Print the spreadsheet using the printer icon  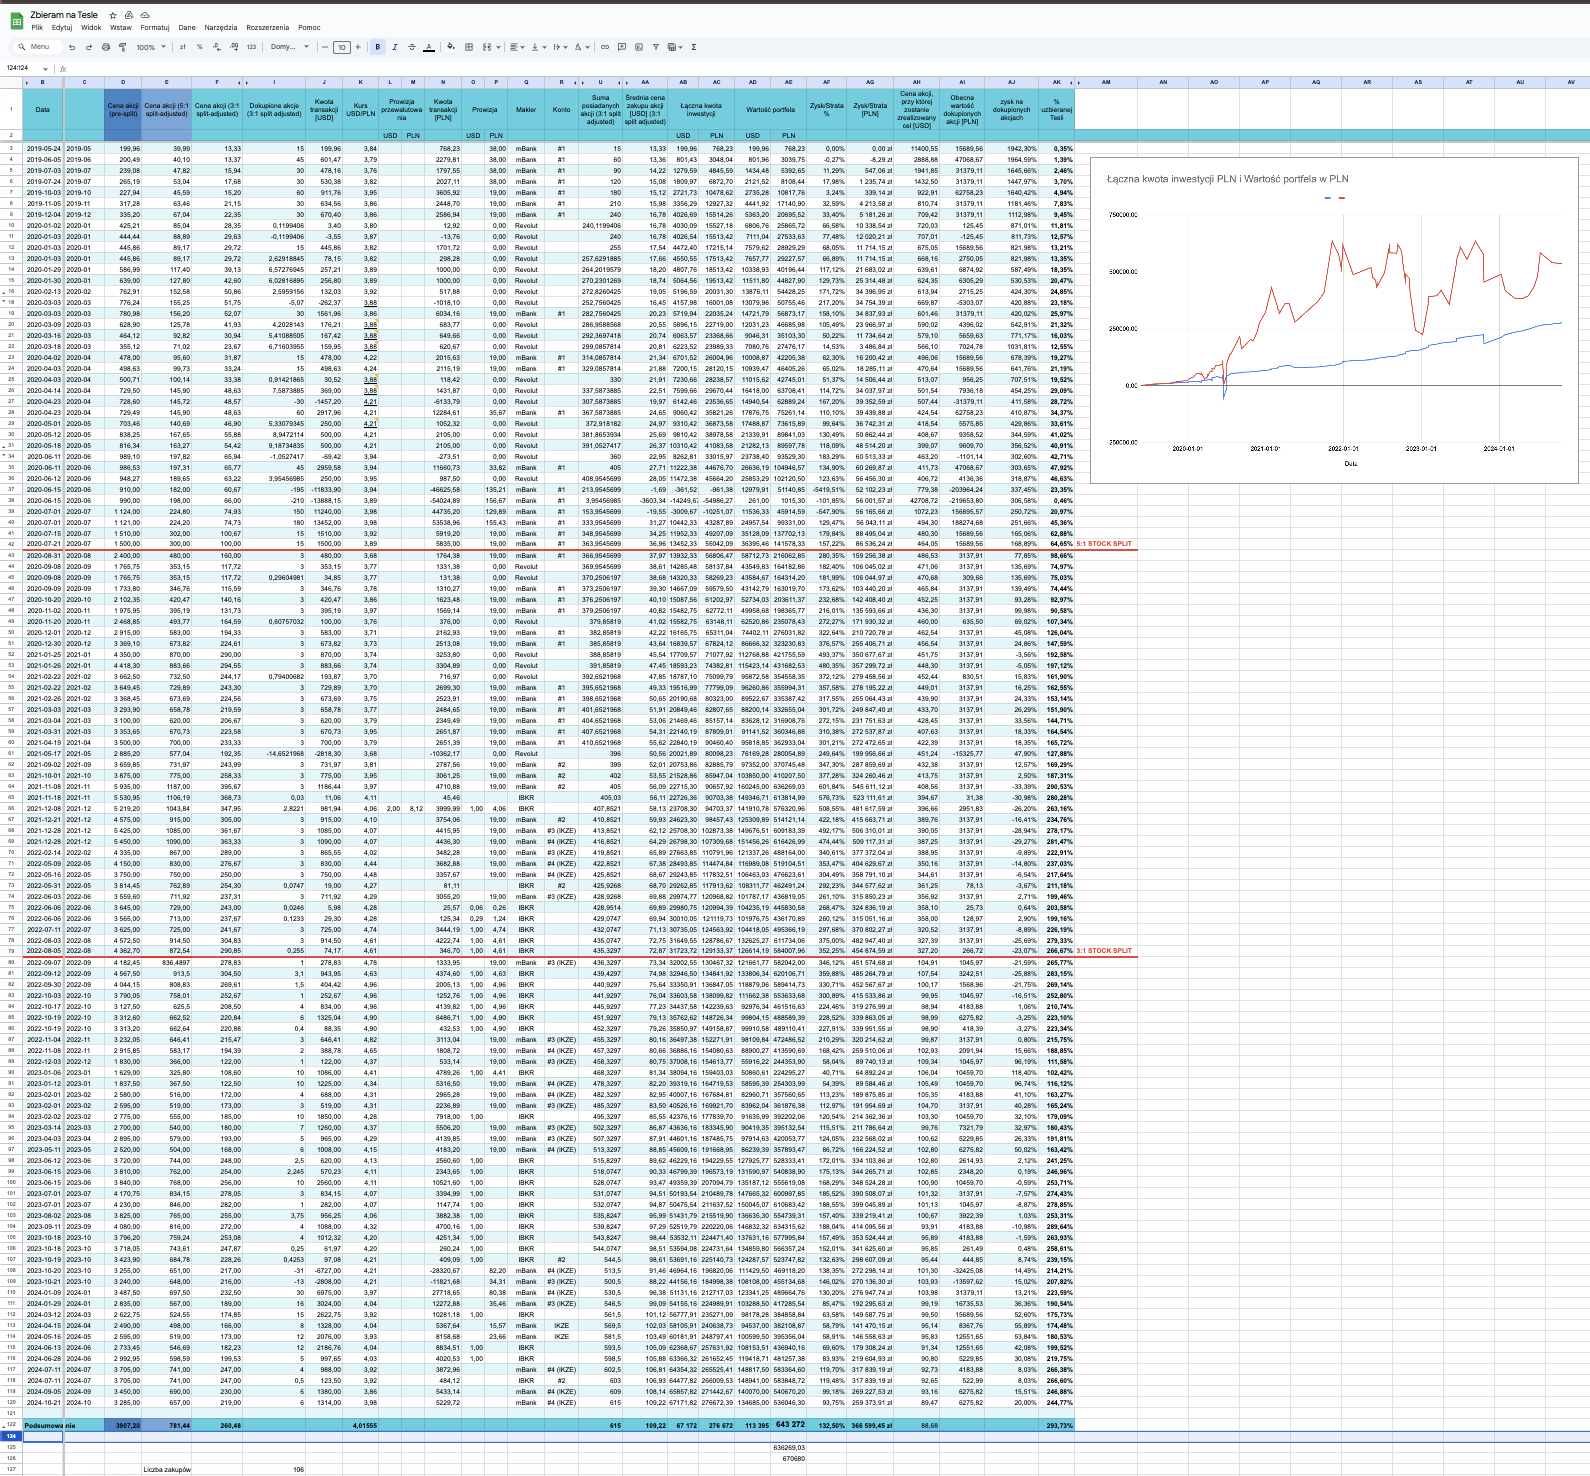pyautogui.click(x=106, y=47)
